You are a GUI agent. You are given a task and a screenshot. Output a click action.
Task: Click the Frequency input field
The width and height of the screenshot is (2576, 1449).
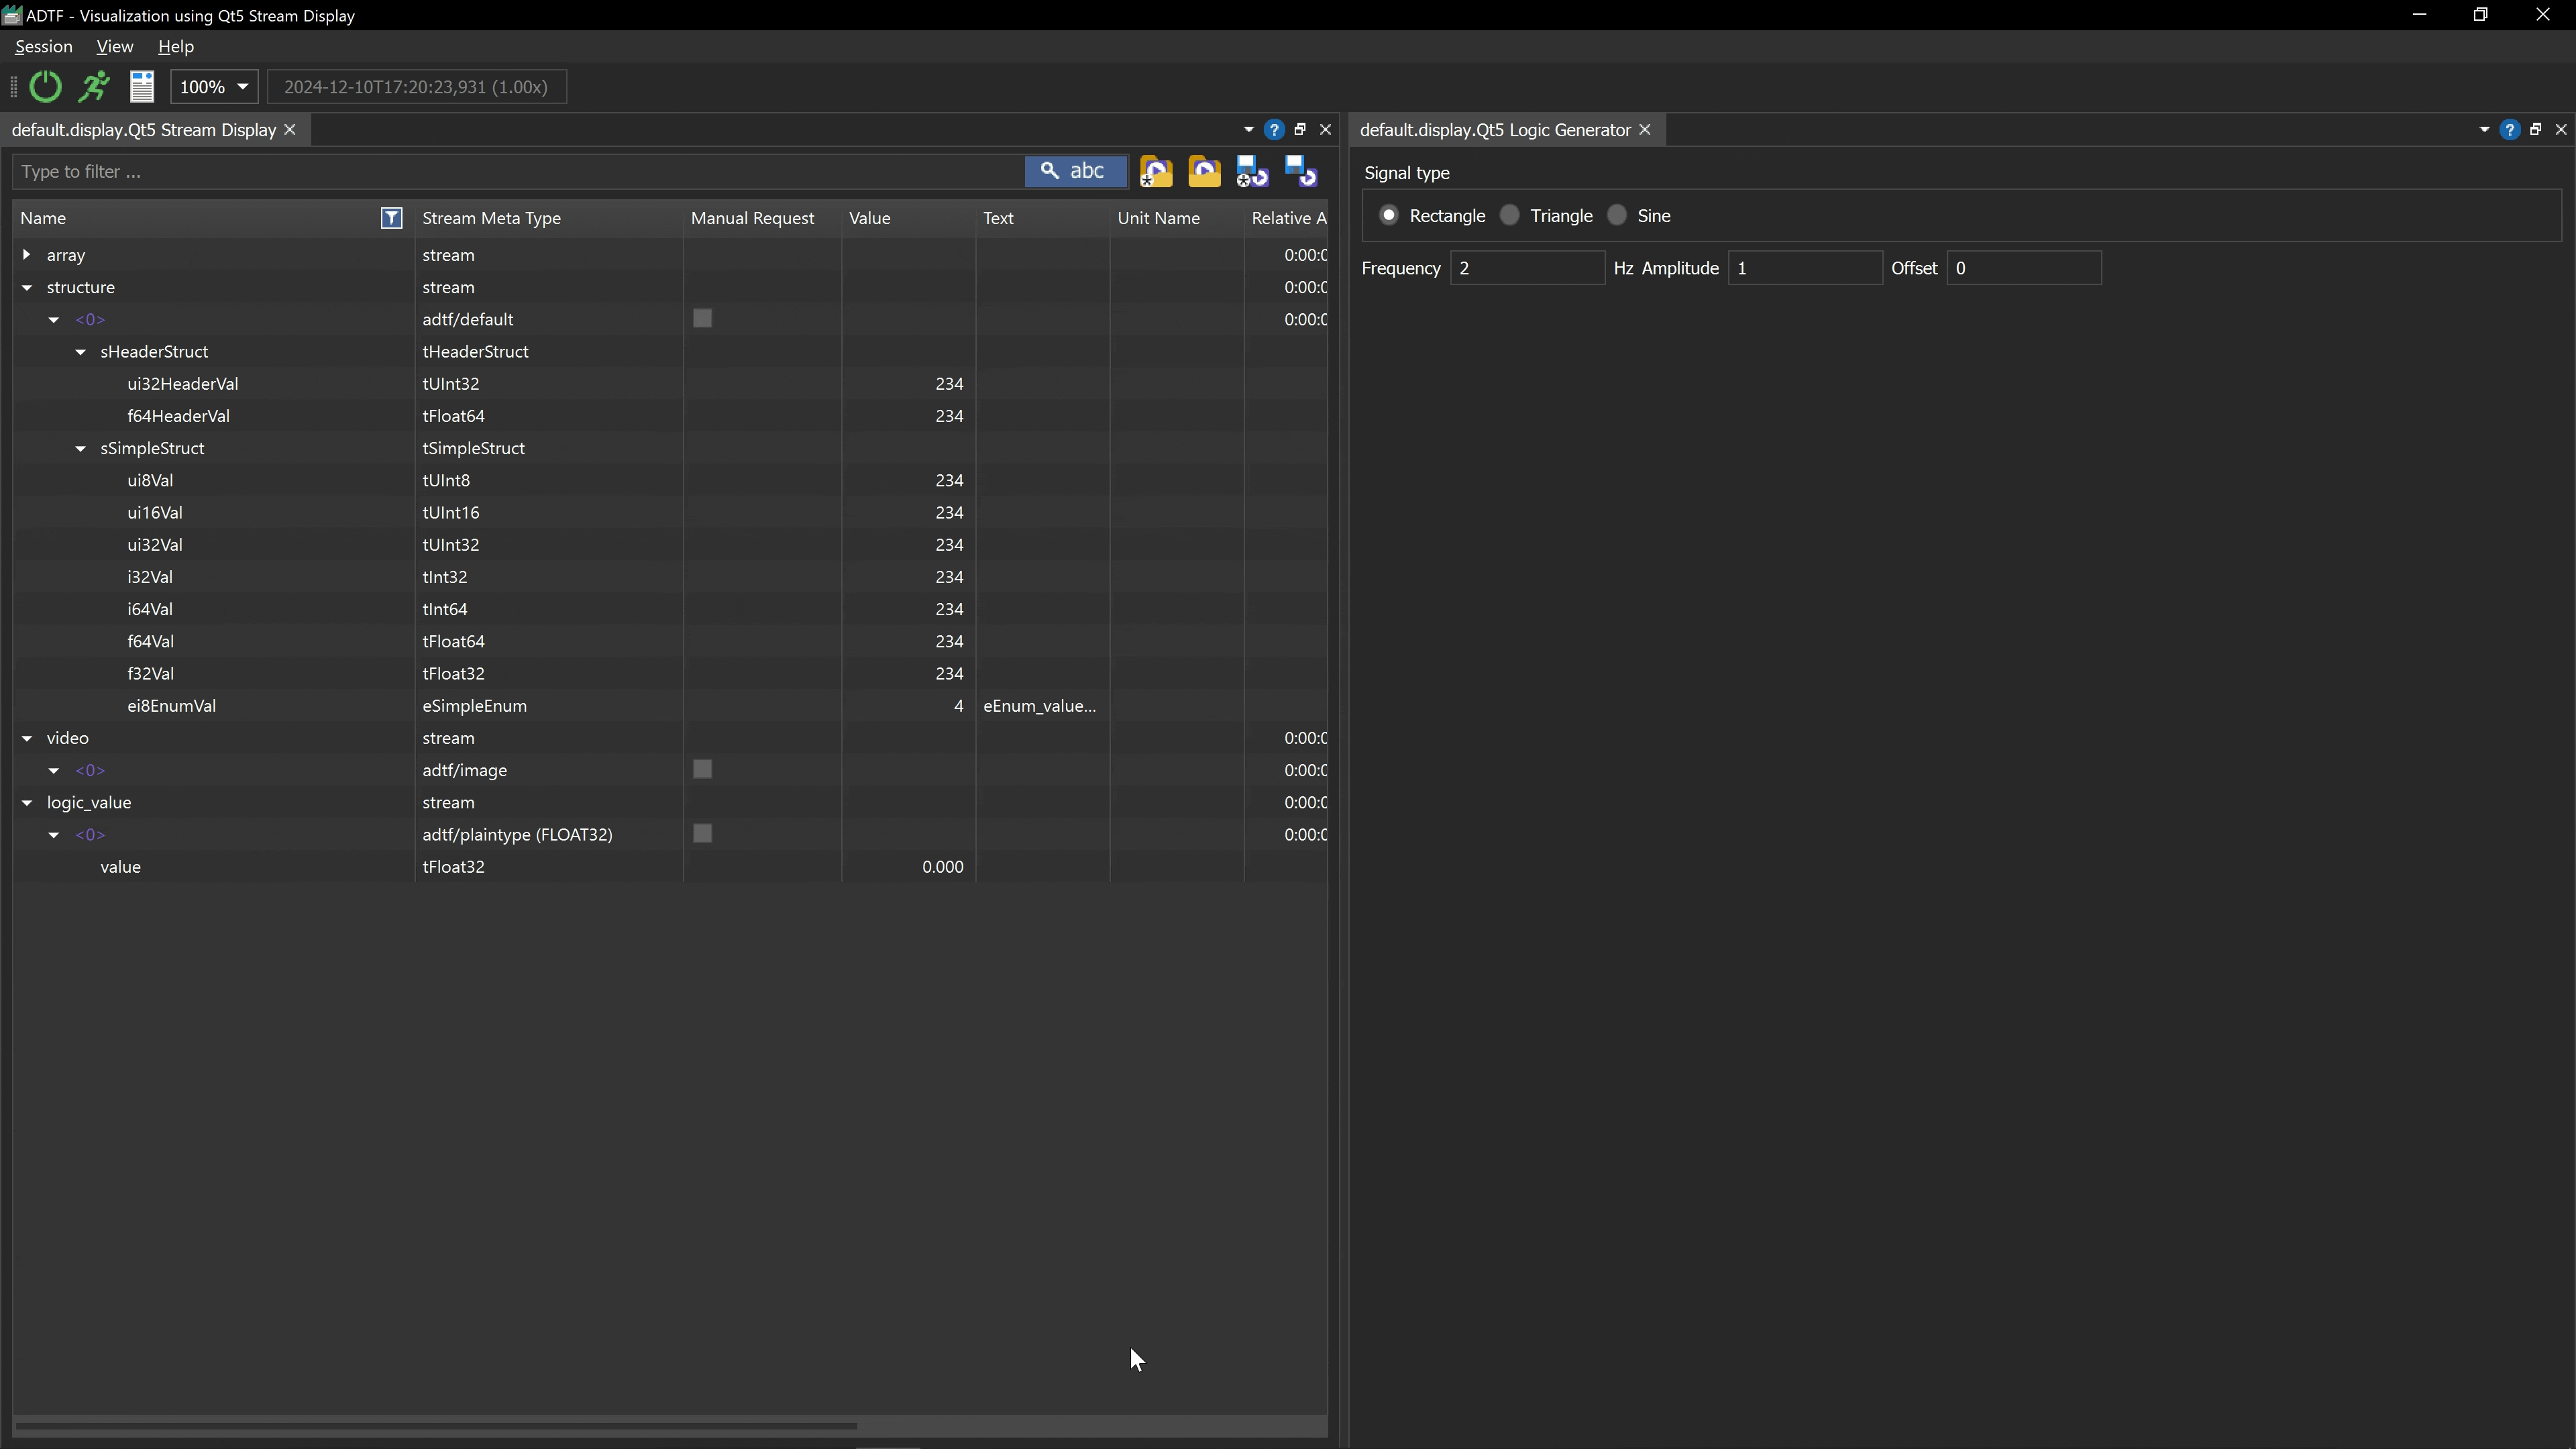pos(1527,268)
